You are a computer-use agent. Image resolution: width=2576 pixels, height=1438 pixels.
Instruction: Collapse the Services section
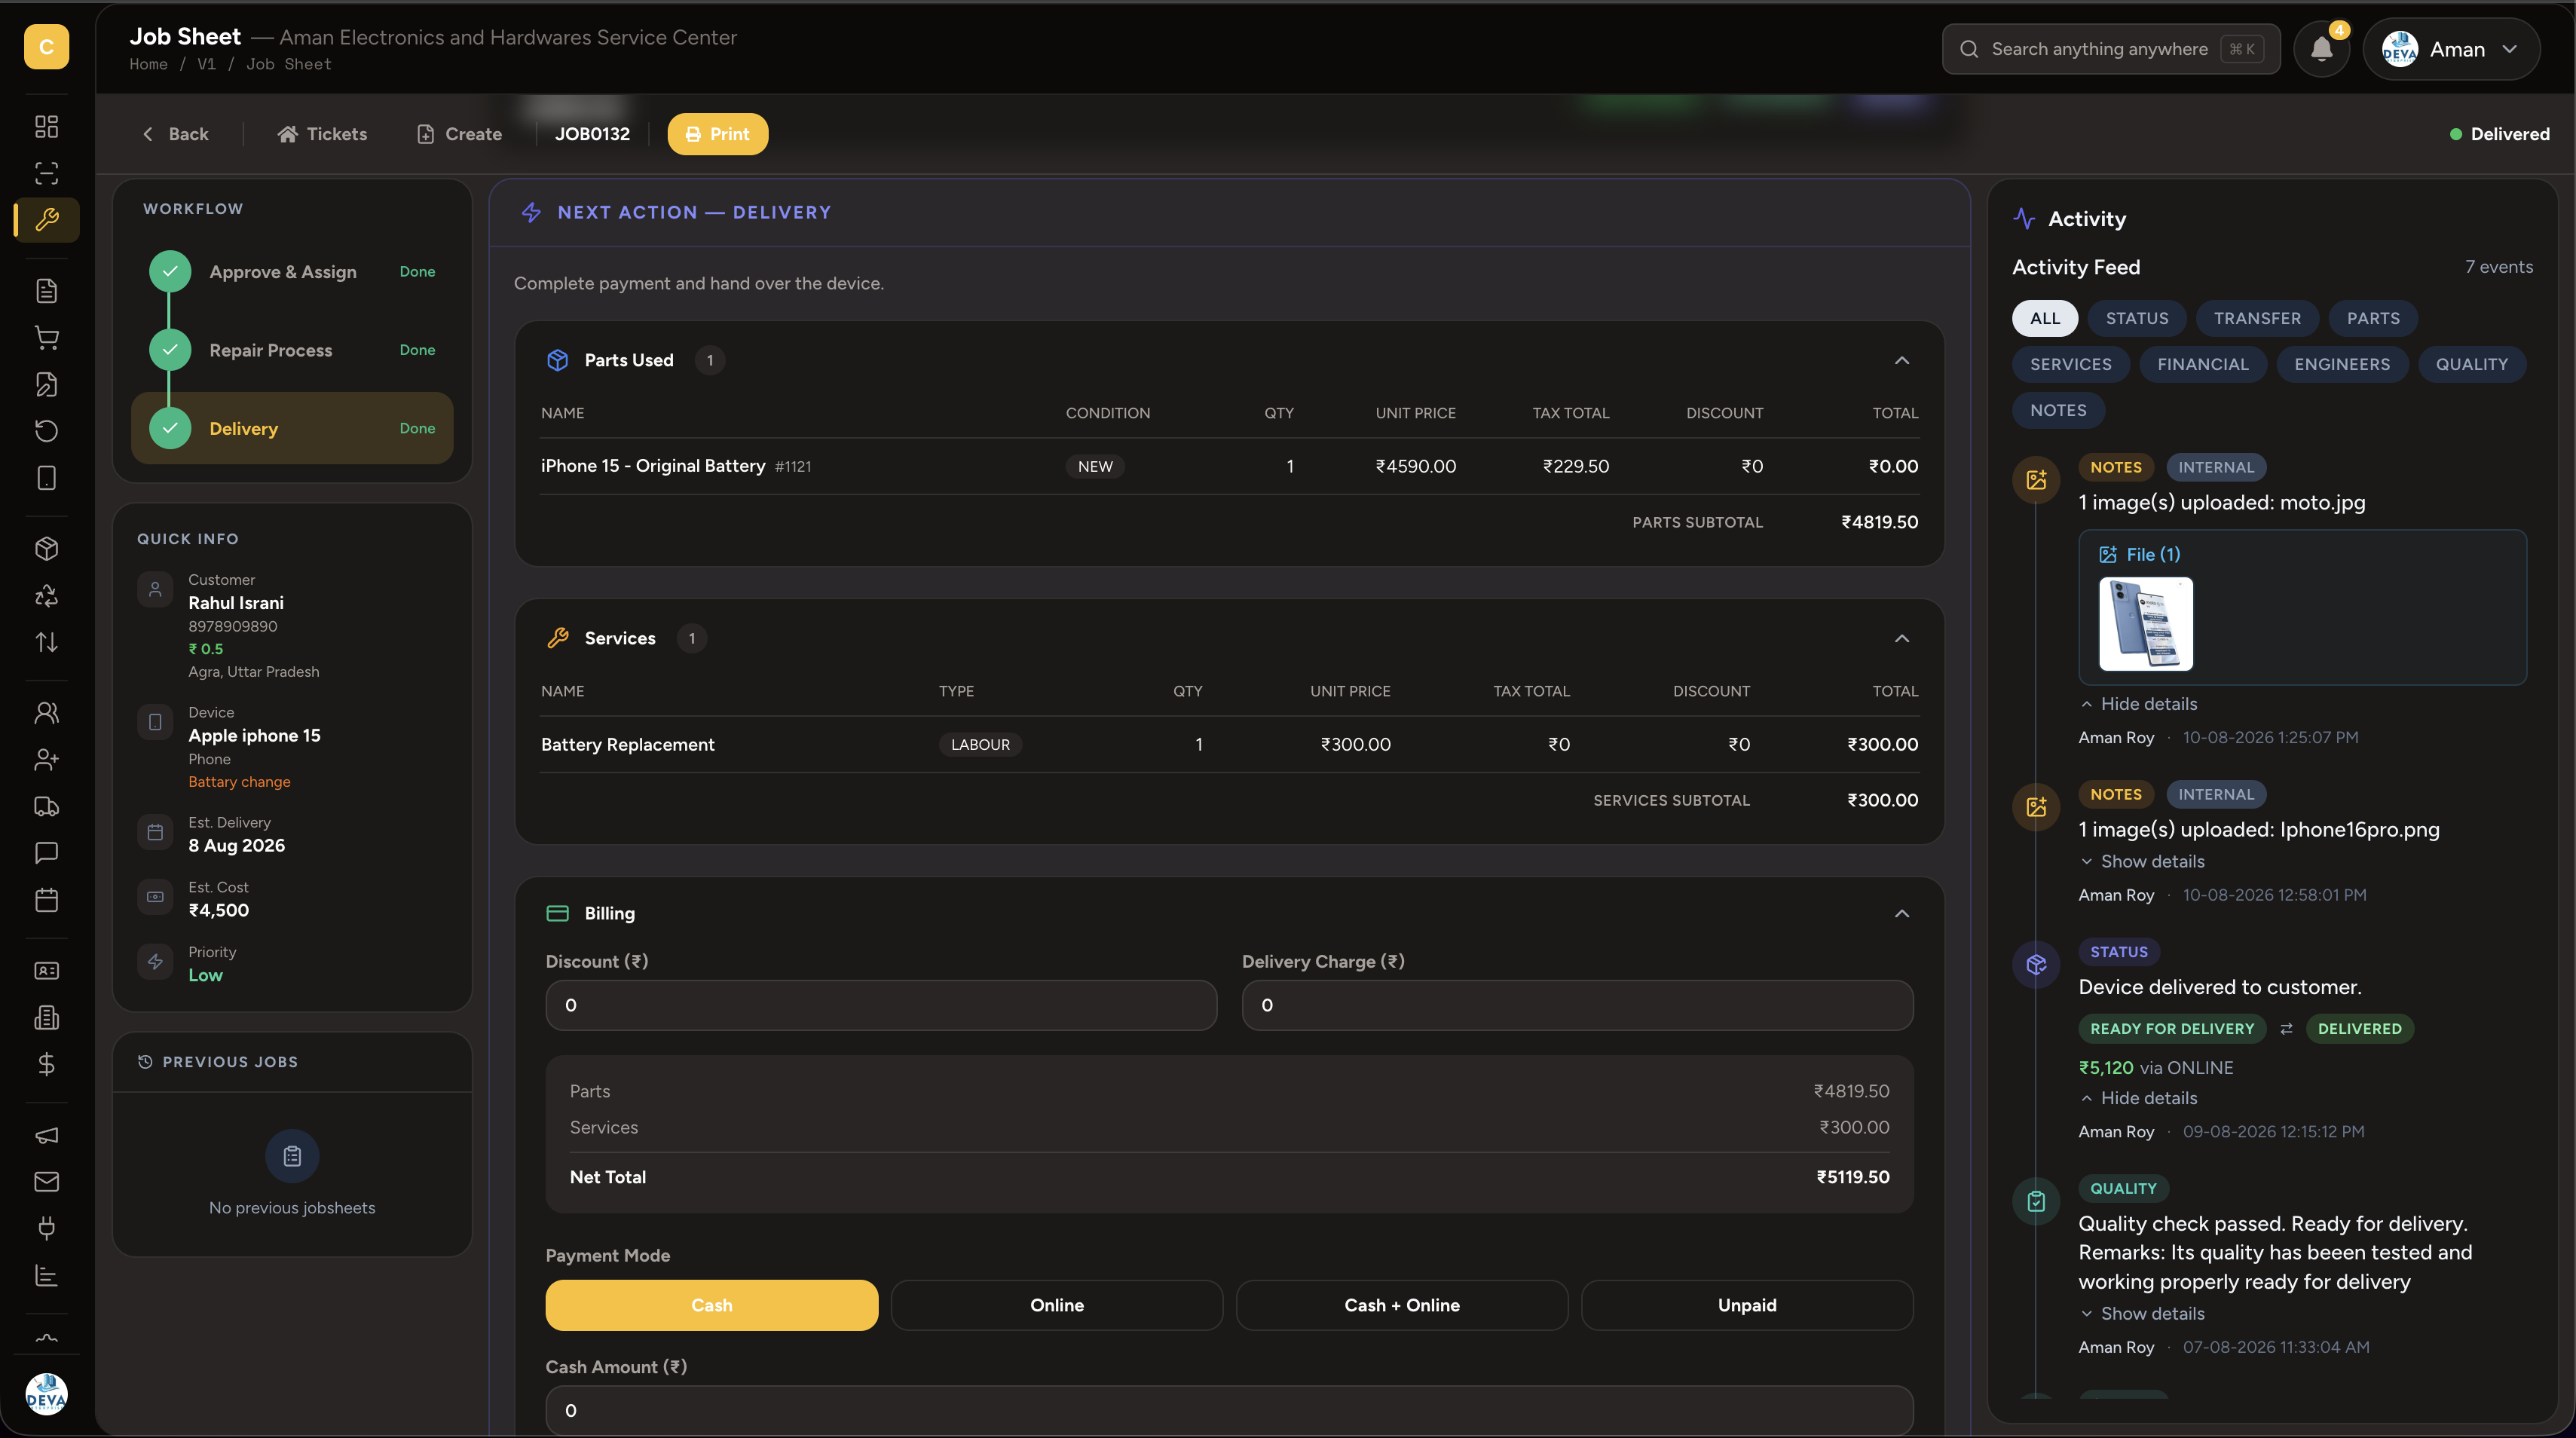click(1901, 638)
